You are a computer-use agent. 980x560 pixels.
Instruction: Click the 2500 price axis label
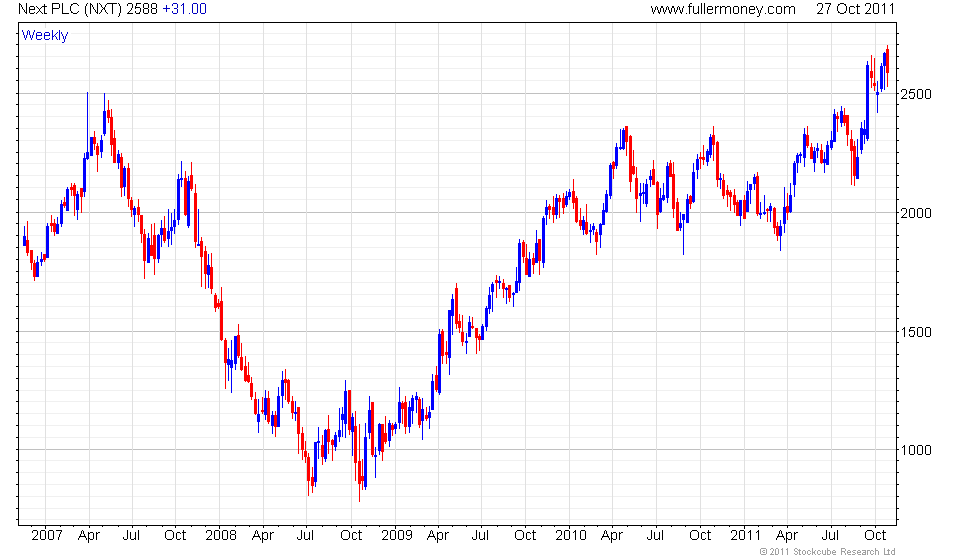916,94
